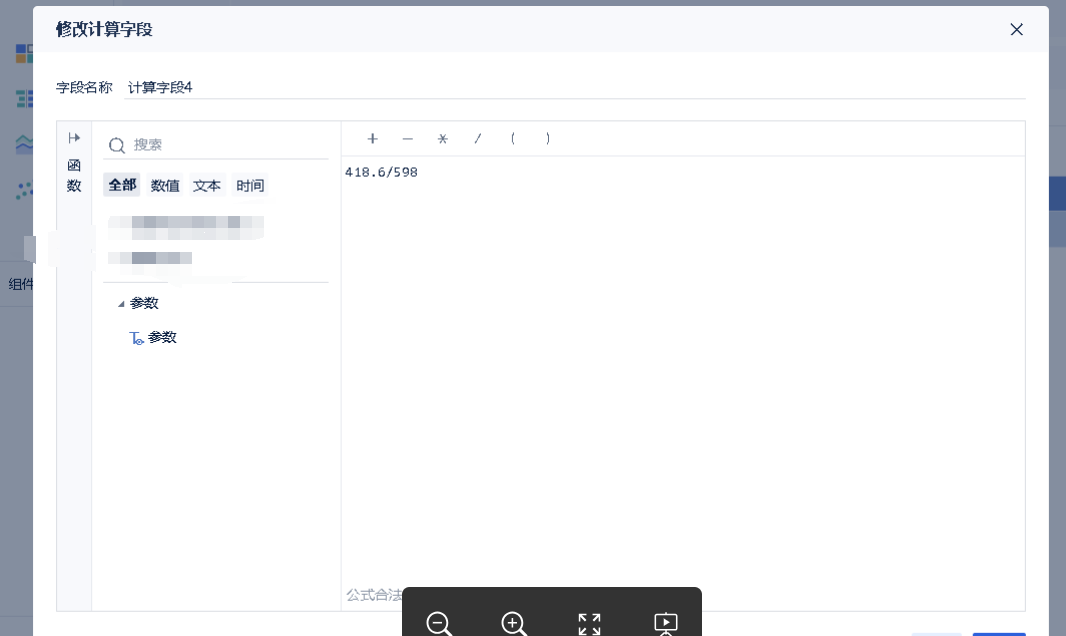Edit the 字段名称 field 计算字段4
This screenshot has height=636, width=1066.
pos(574,88)
